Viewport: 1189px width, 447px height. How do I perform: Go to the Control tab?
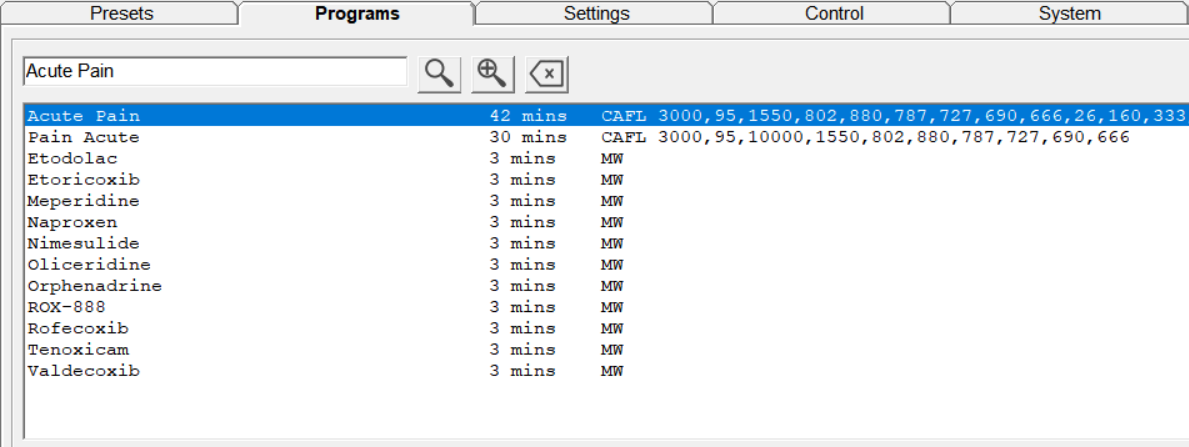click(834, 14)
